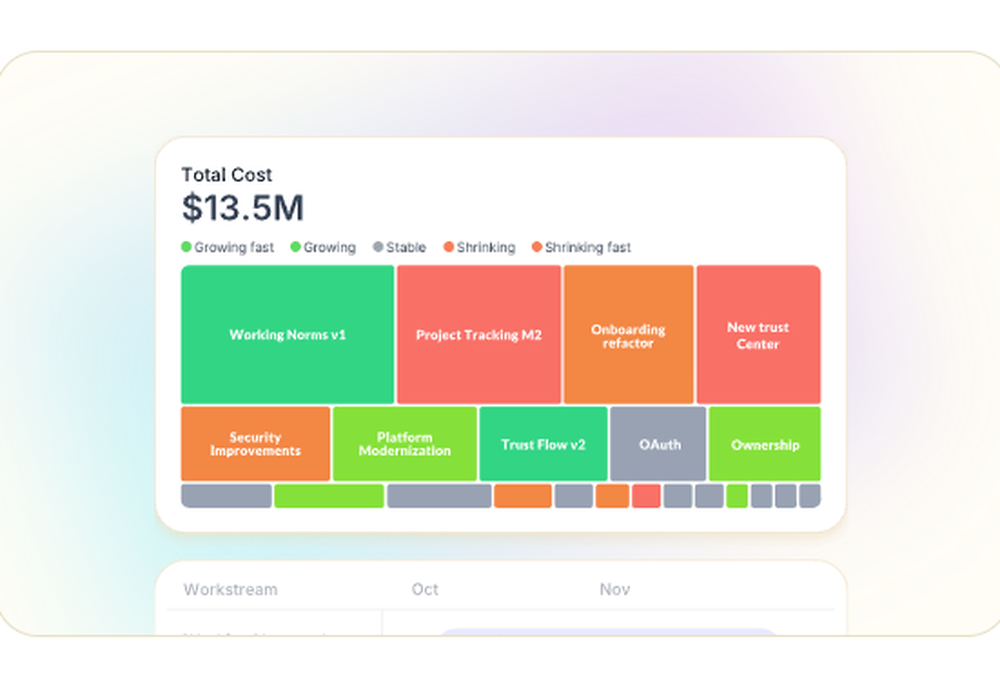The image size is (1000, 693).
Task: Open the "Platform Modernization" segment
Action: [x=404, y=444]
